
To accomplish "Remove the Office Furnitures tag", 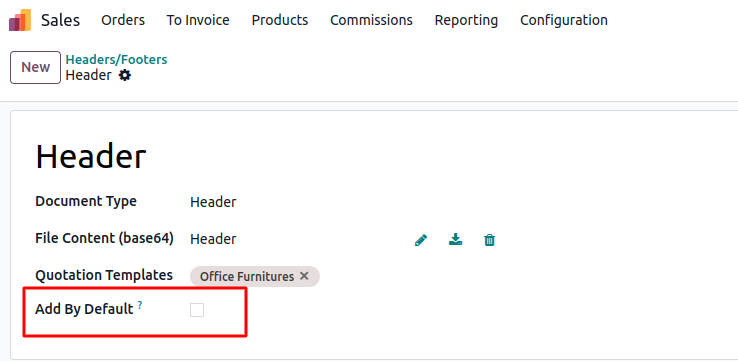I will pos(305,276).
